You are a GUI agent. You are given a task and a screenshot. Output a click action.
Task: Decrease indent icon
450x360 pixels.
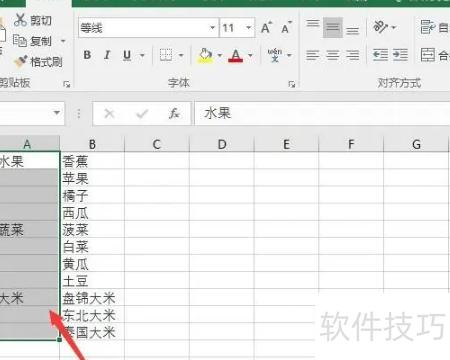[380, 55]
